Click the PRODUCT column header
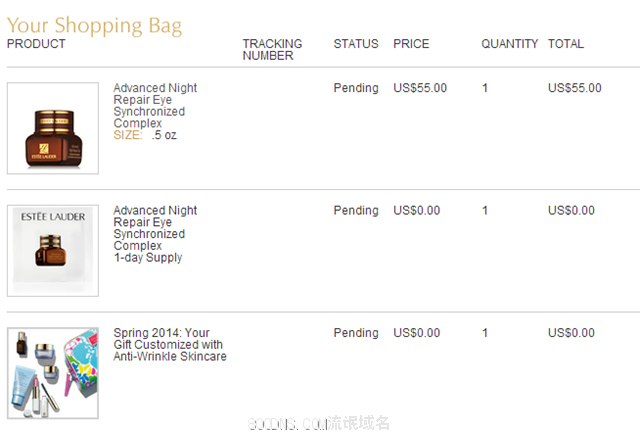 36,44
